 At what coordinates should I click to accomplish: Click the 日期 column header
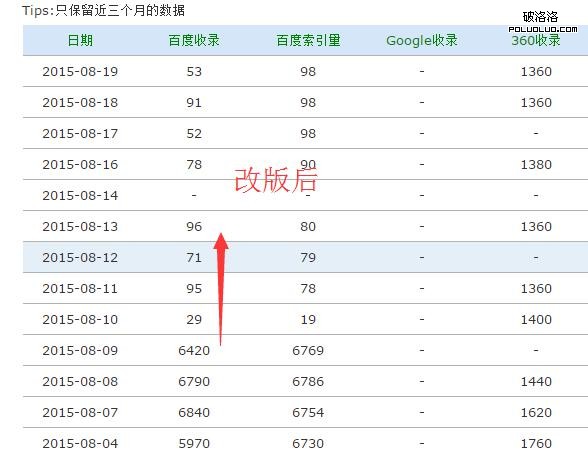pos(80,40)
